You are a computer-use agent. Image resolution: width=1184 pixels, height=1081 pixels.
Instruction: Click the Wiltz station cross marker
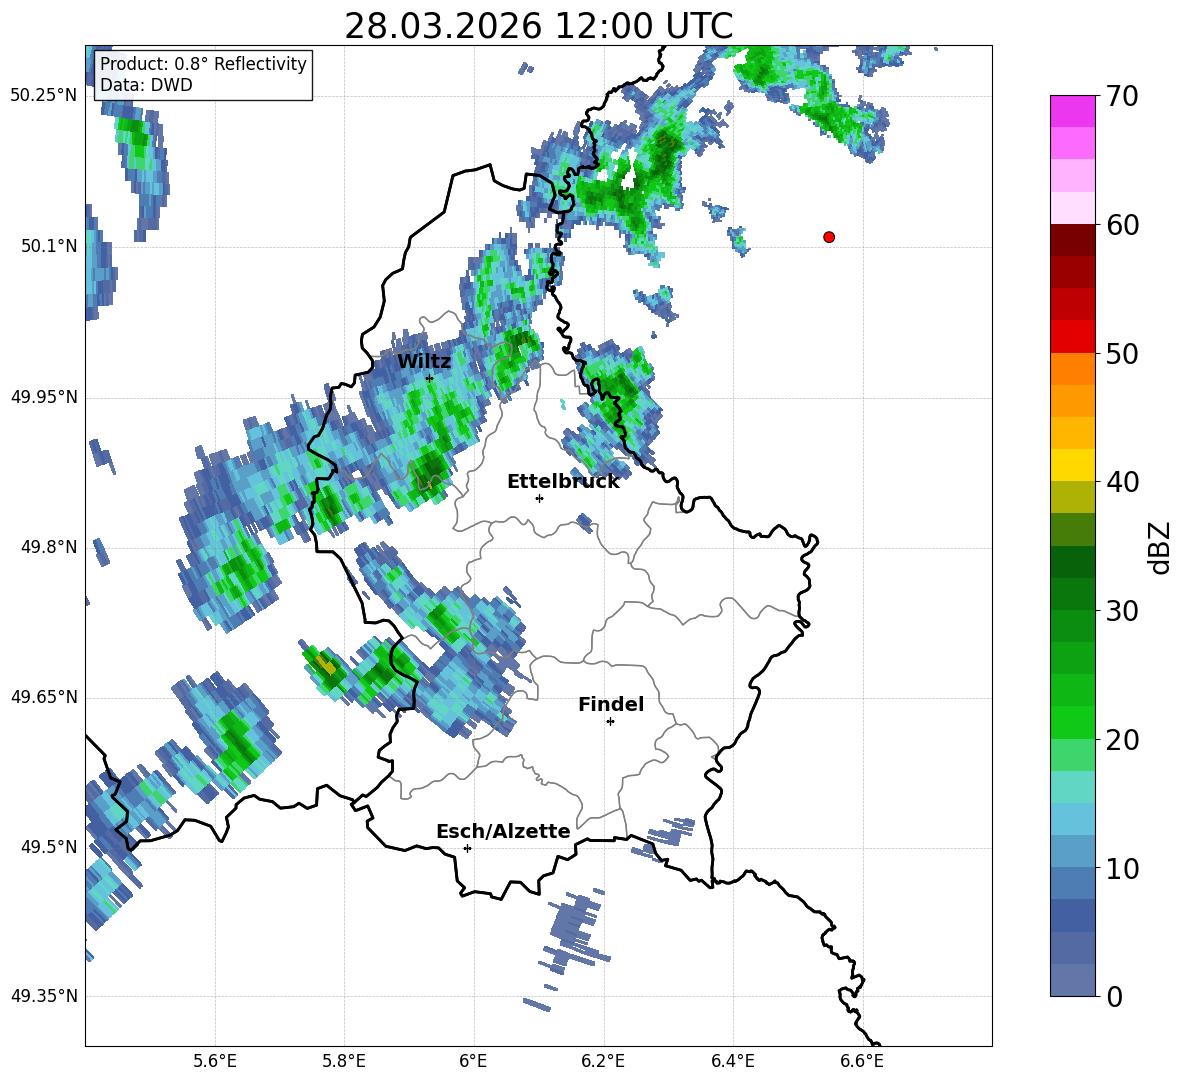click(429, 378)
